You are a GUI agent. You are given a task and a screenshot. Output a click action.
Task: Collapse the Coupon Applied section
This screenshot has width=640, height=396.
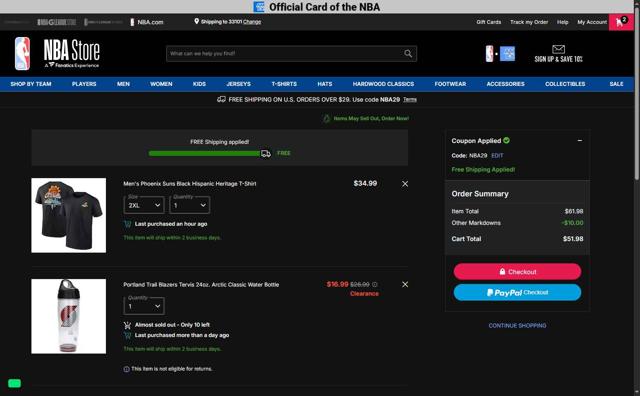(x=580, y=140)
